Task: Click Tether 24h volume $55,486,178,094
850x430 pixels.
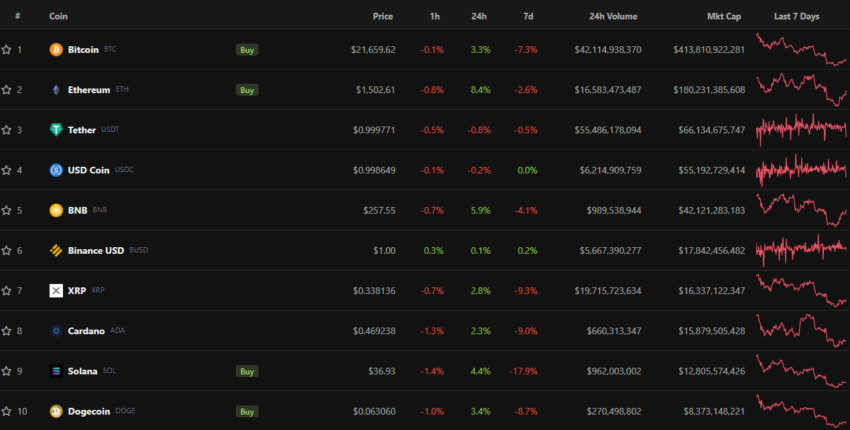Action: [x=608, y=130]
